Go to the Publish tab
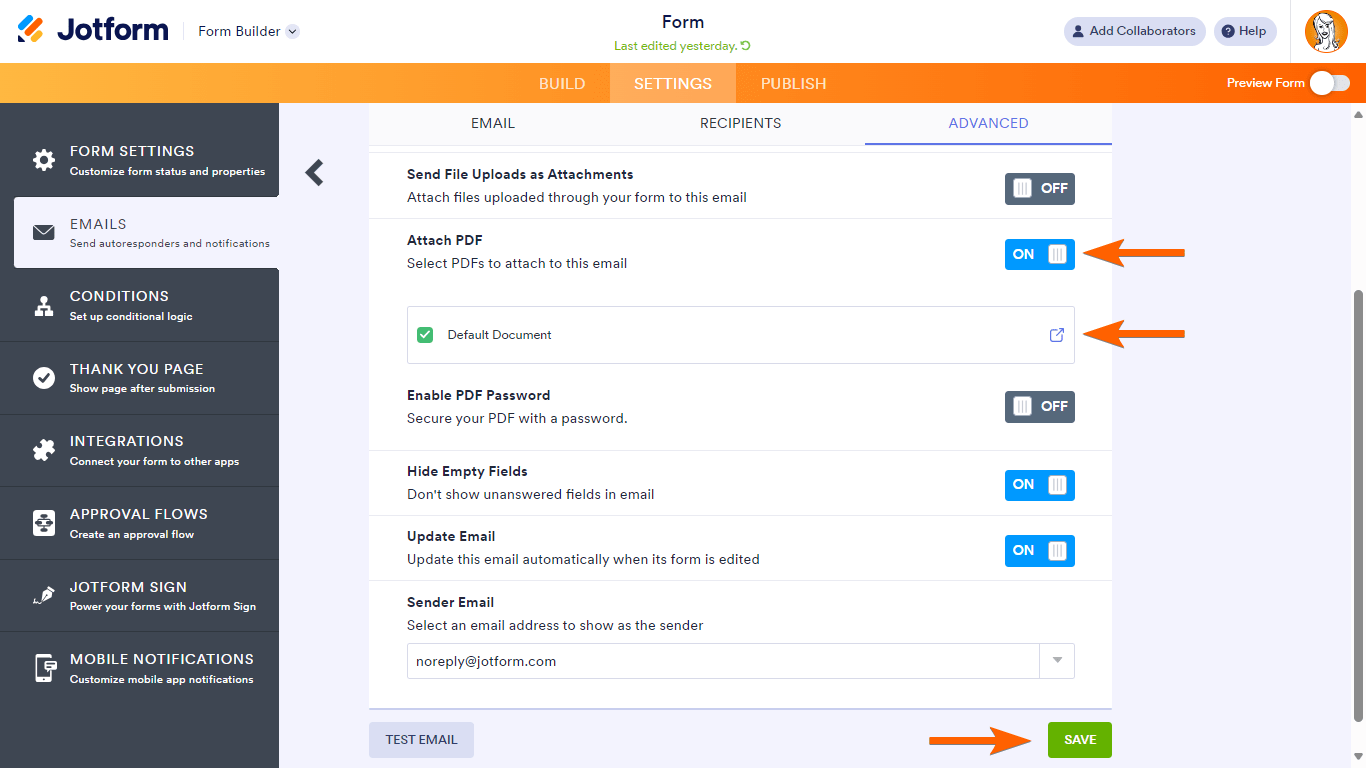This screenshot has width=1366, height=768. [793, 84]
